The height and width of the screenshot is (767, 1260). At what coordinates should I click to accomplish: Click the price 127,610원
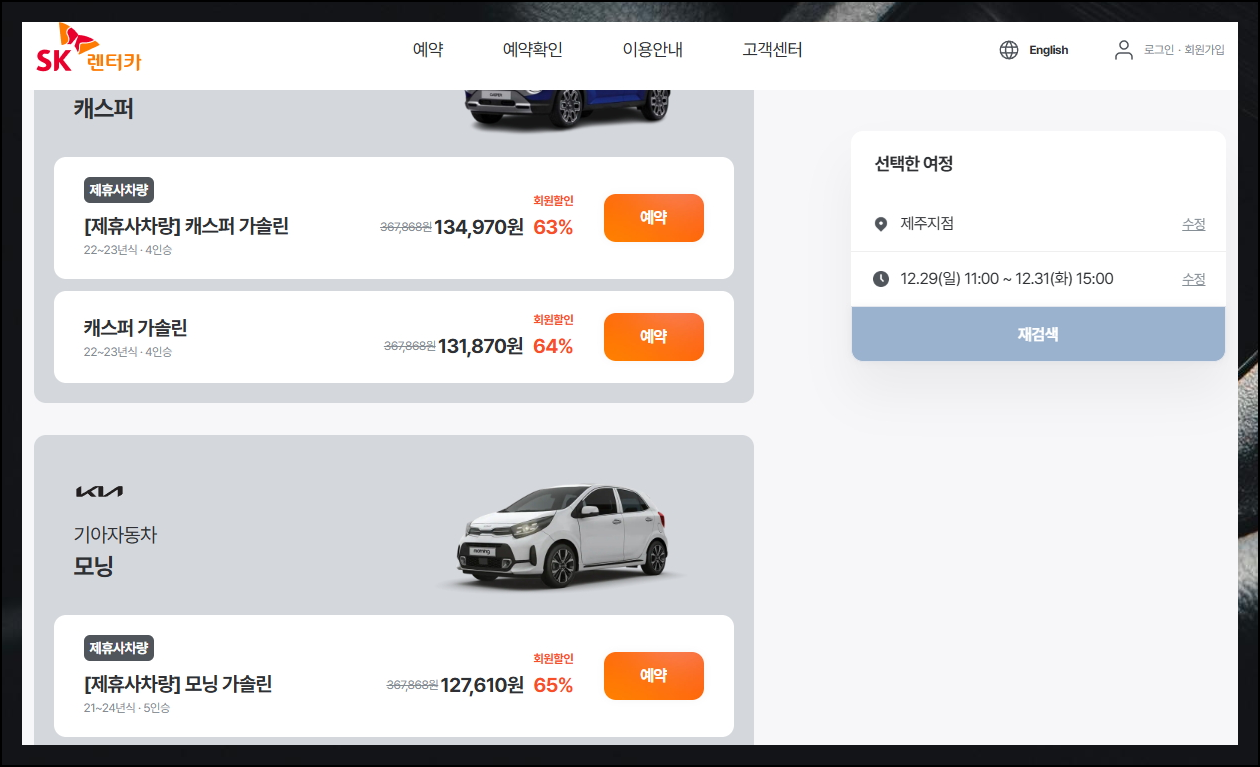tap(482, 685)
